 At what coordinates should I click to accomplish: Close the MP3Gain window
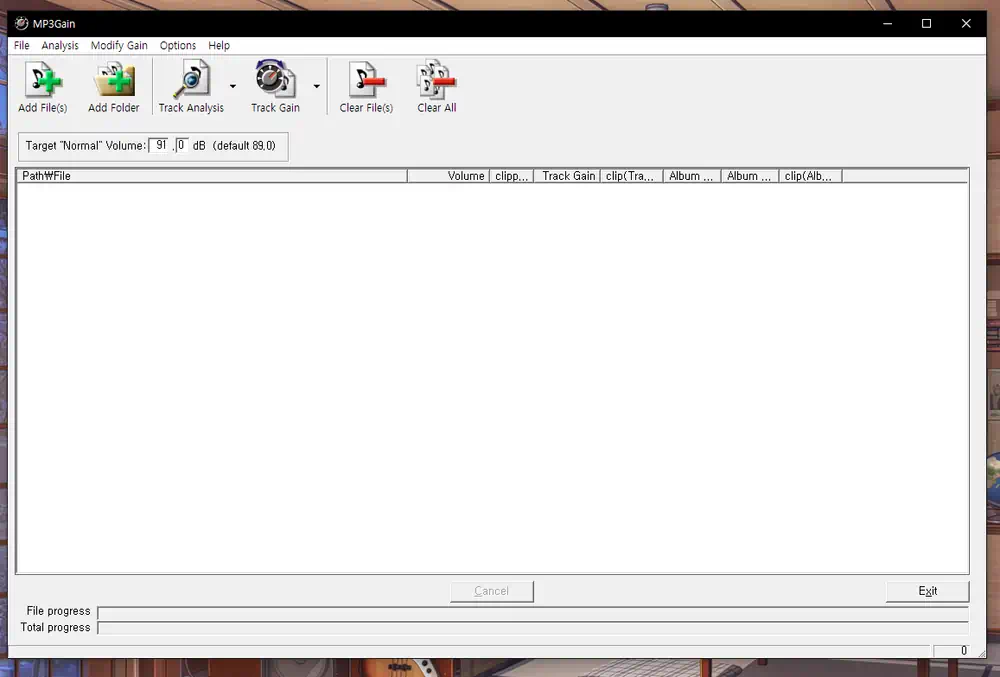coord(966,24)
